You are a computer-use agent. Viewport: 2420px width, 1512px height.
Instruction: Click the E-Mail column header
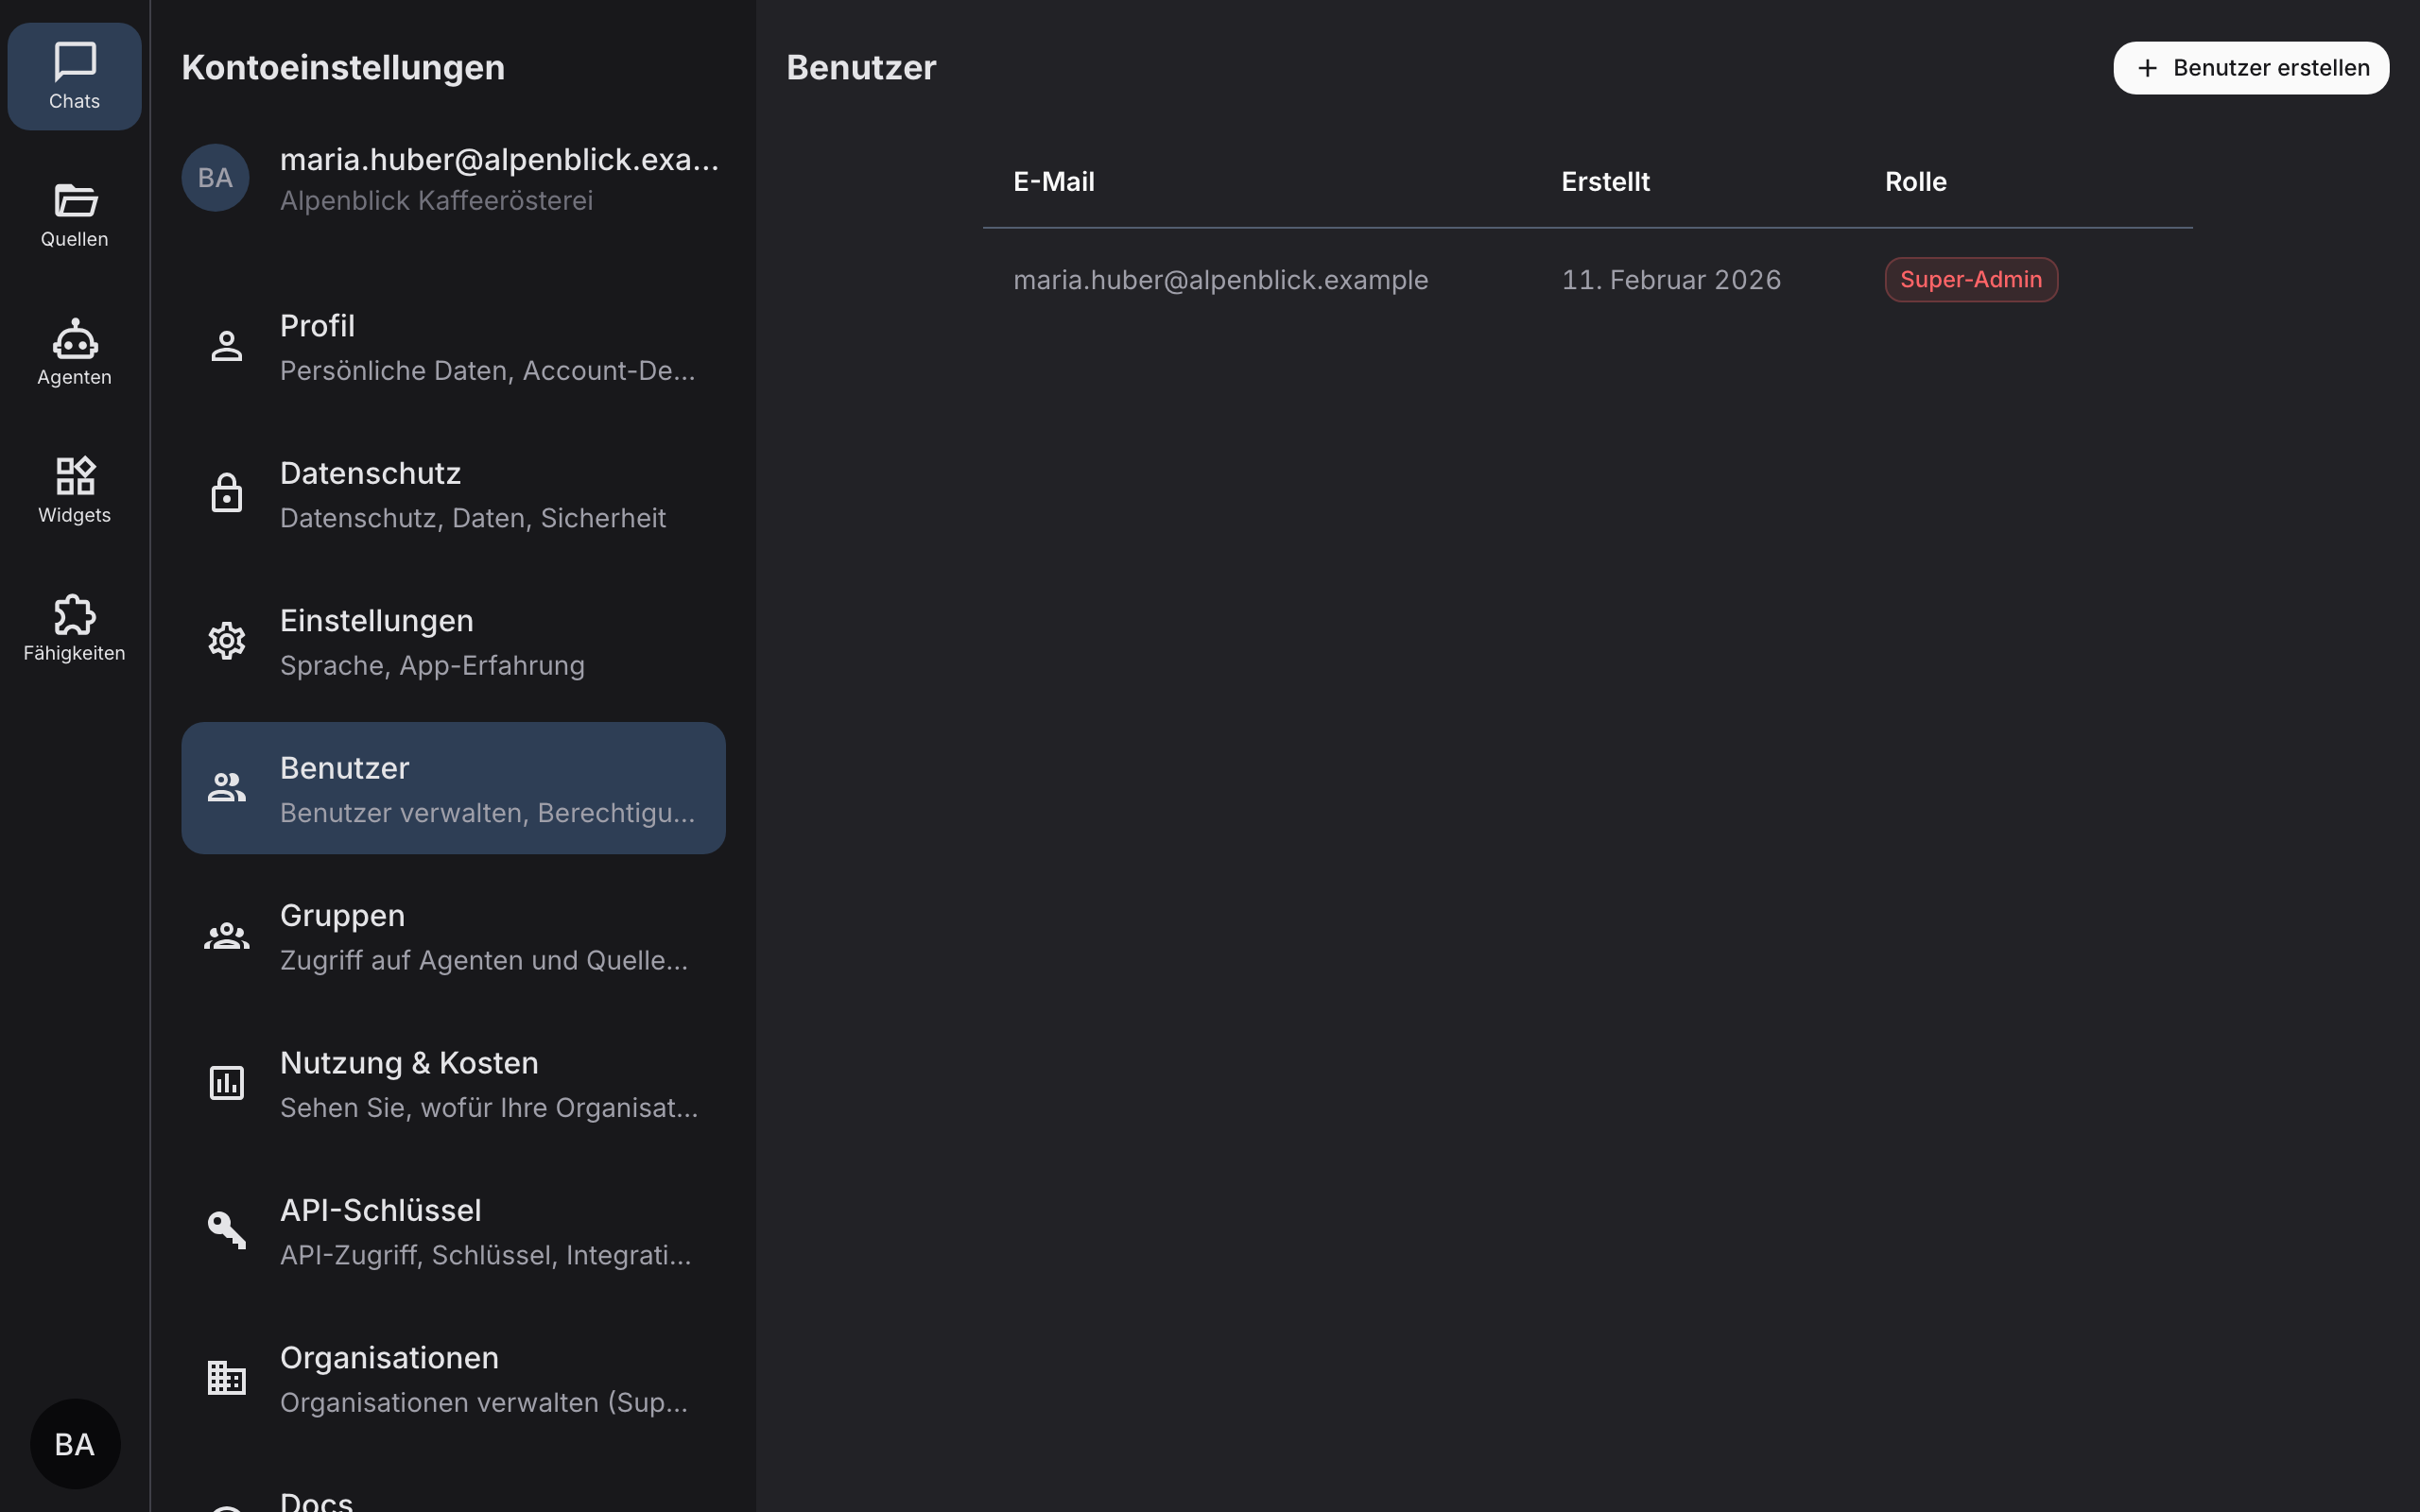point(1053,182)
